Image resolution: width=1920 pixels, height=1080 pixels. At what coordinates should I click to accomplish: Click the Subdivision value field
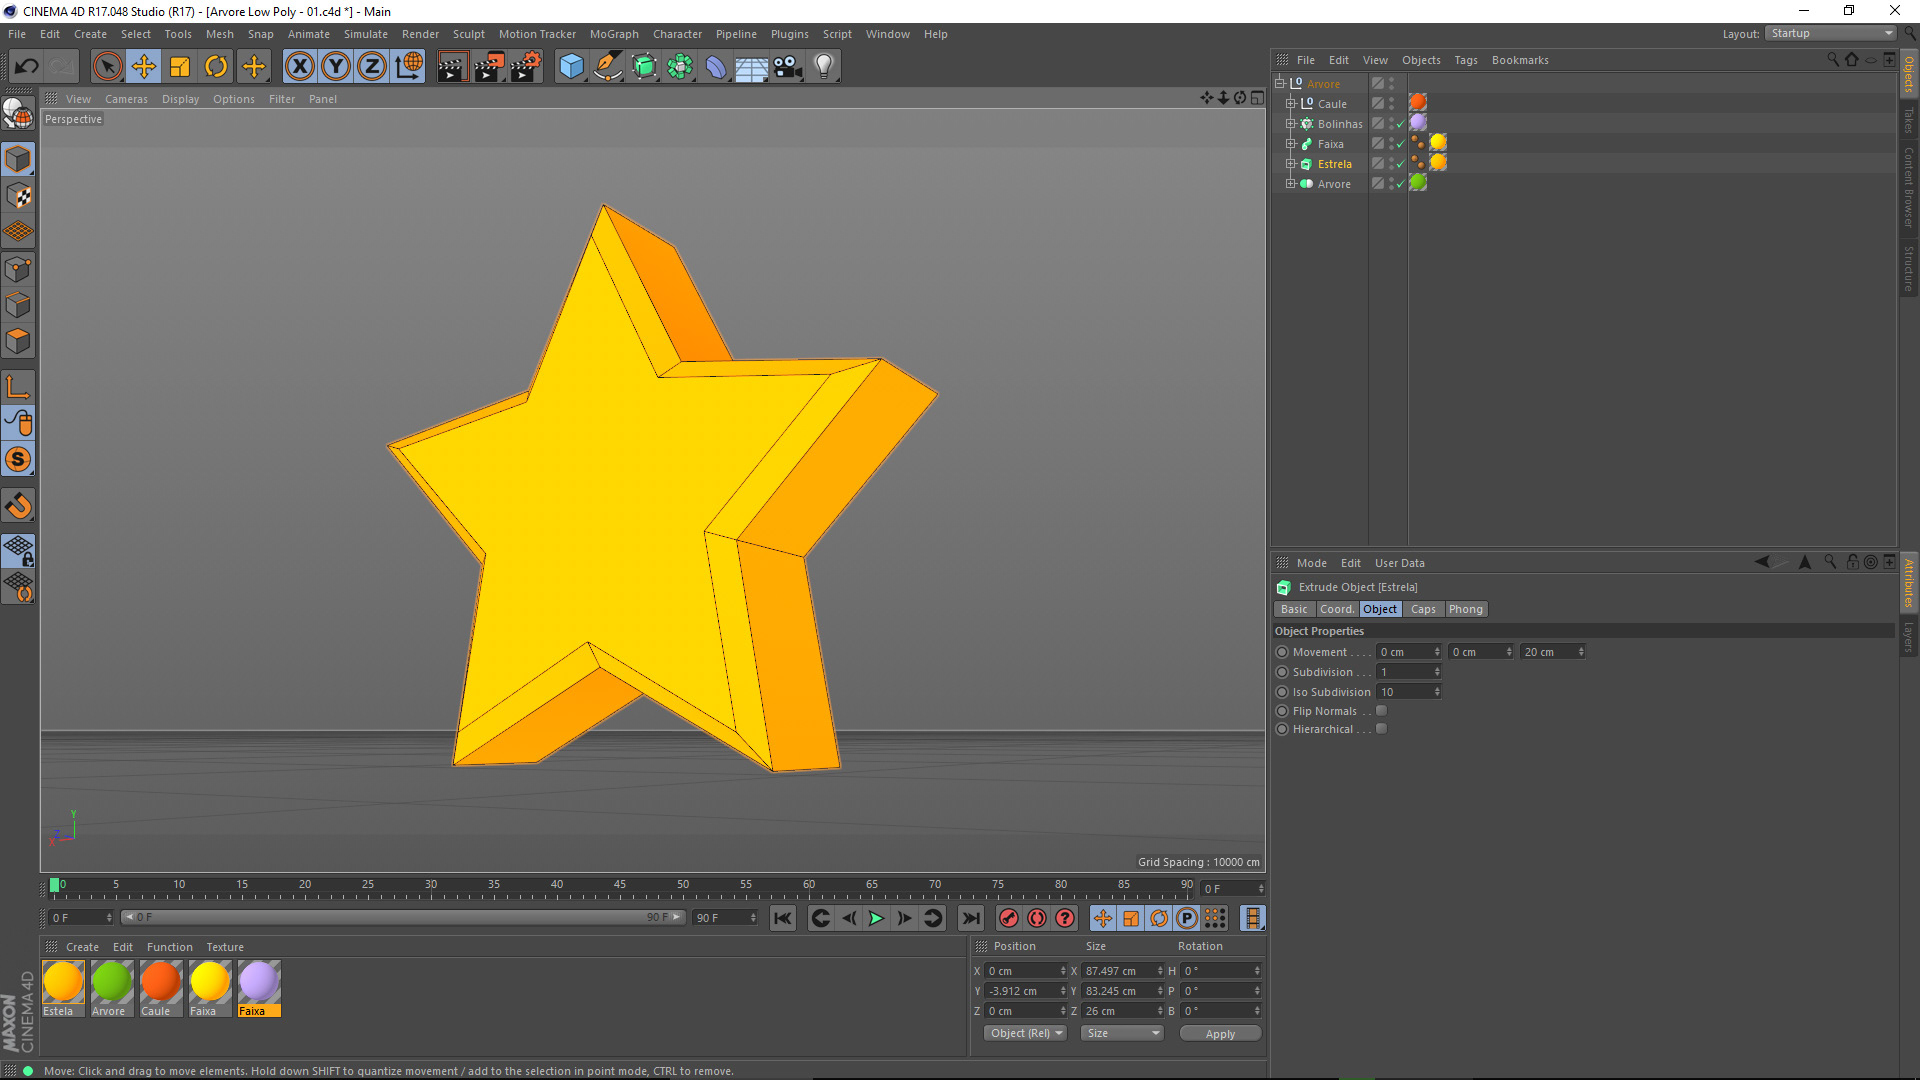pyautogui.click(x=1405, y=672)
